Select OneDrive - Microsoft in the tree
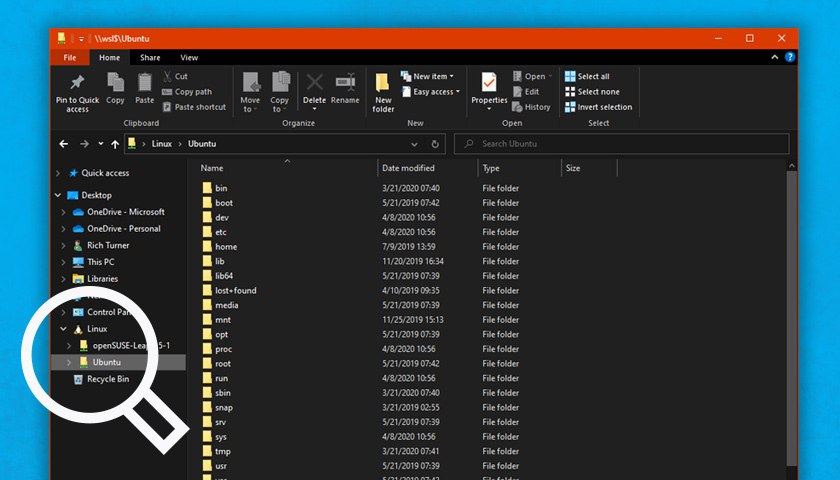The width and height of the screenshot is (840, 480). 126,212
